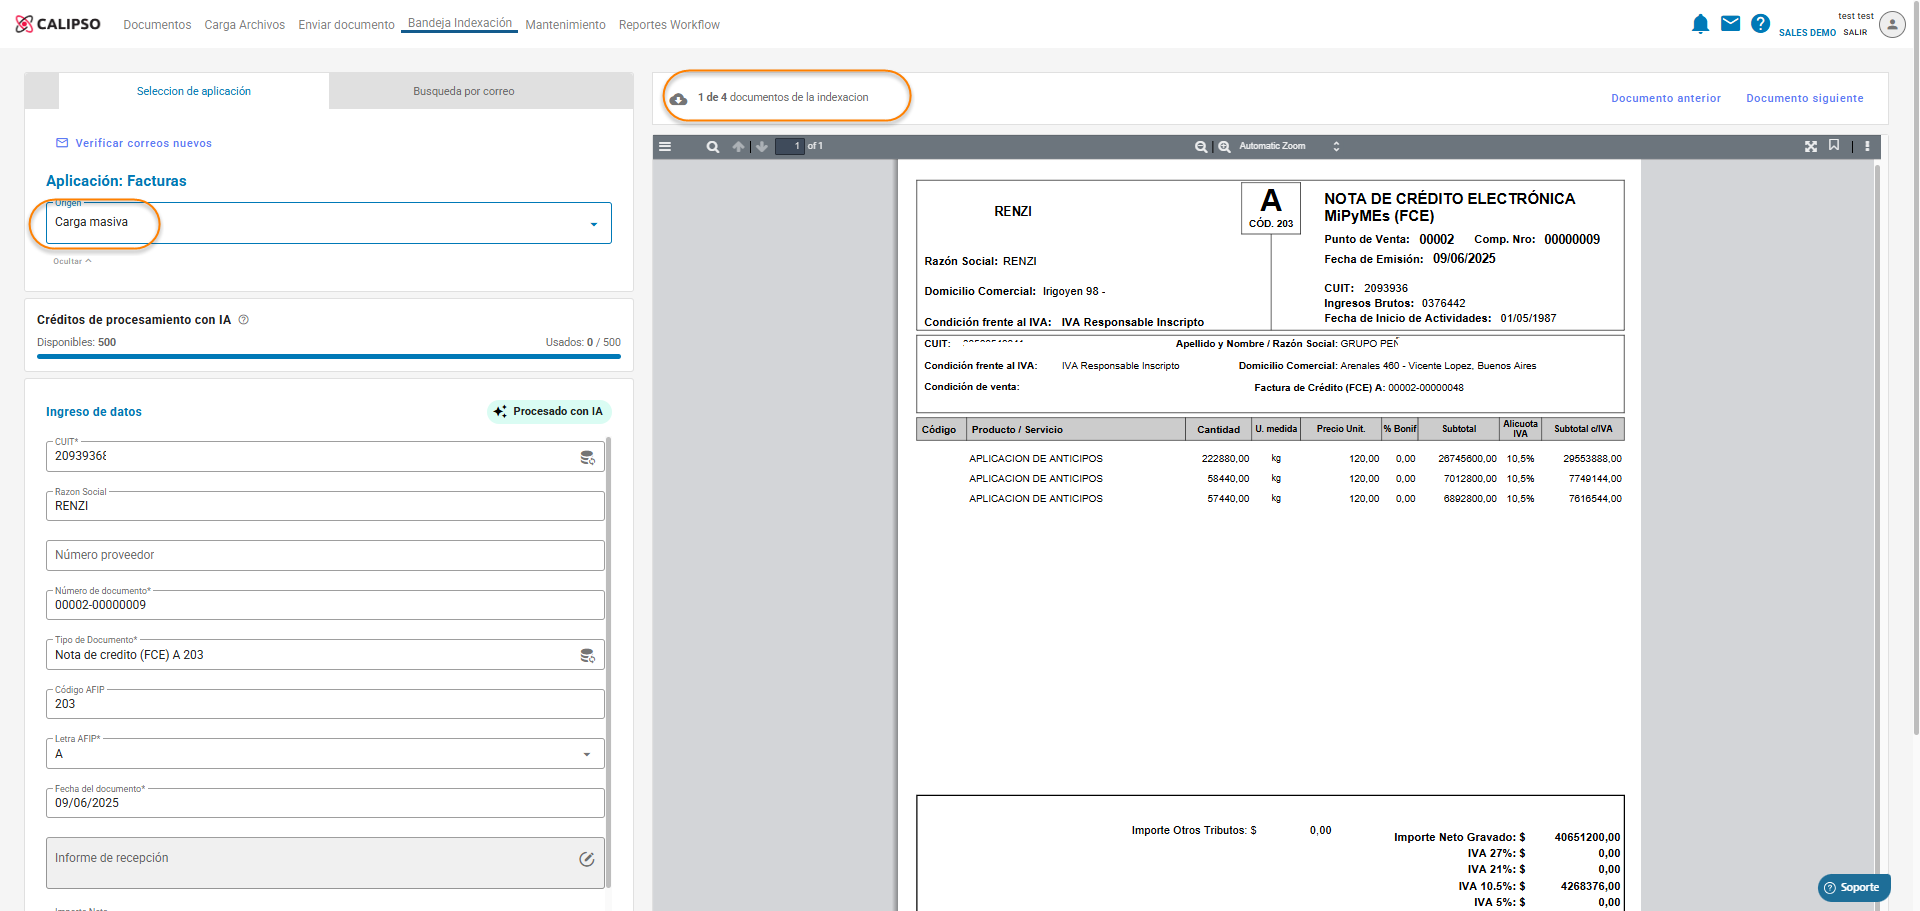
Task: Click the 40651200,00 net amount in PDF
Action: [1587, 838]
